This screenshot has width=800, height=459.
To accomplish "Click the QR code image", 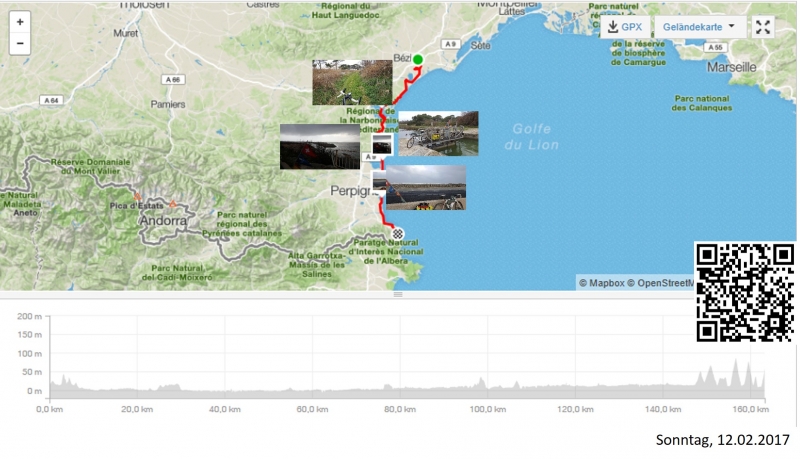I will click(x=745, y=292).
